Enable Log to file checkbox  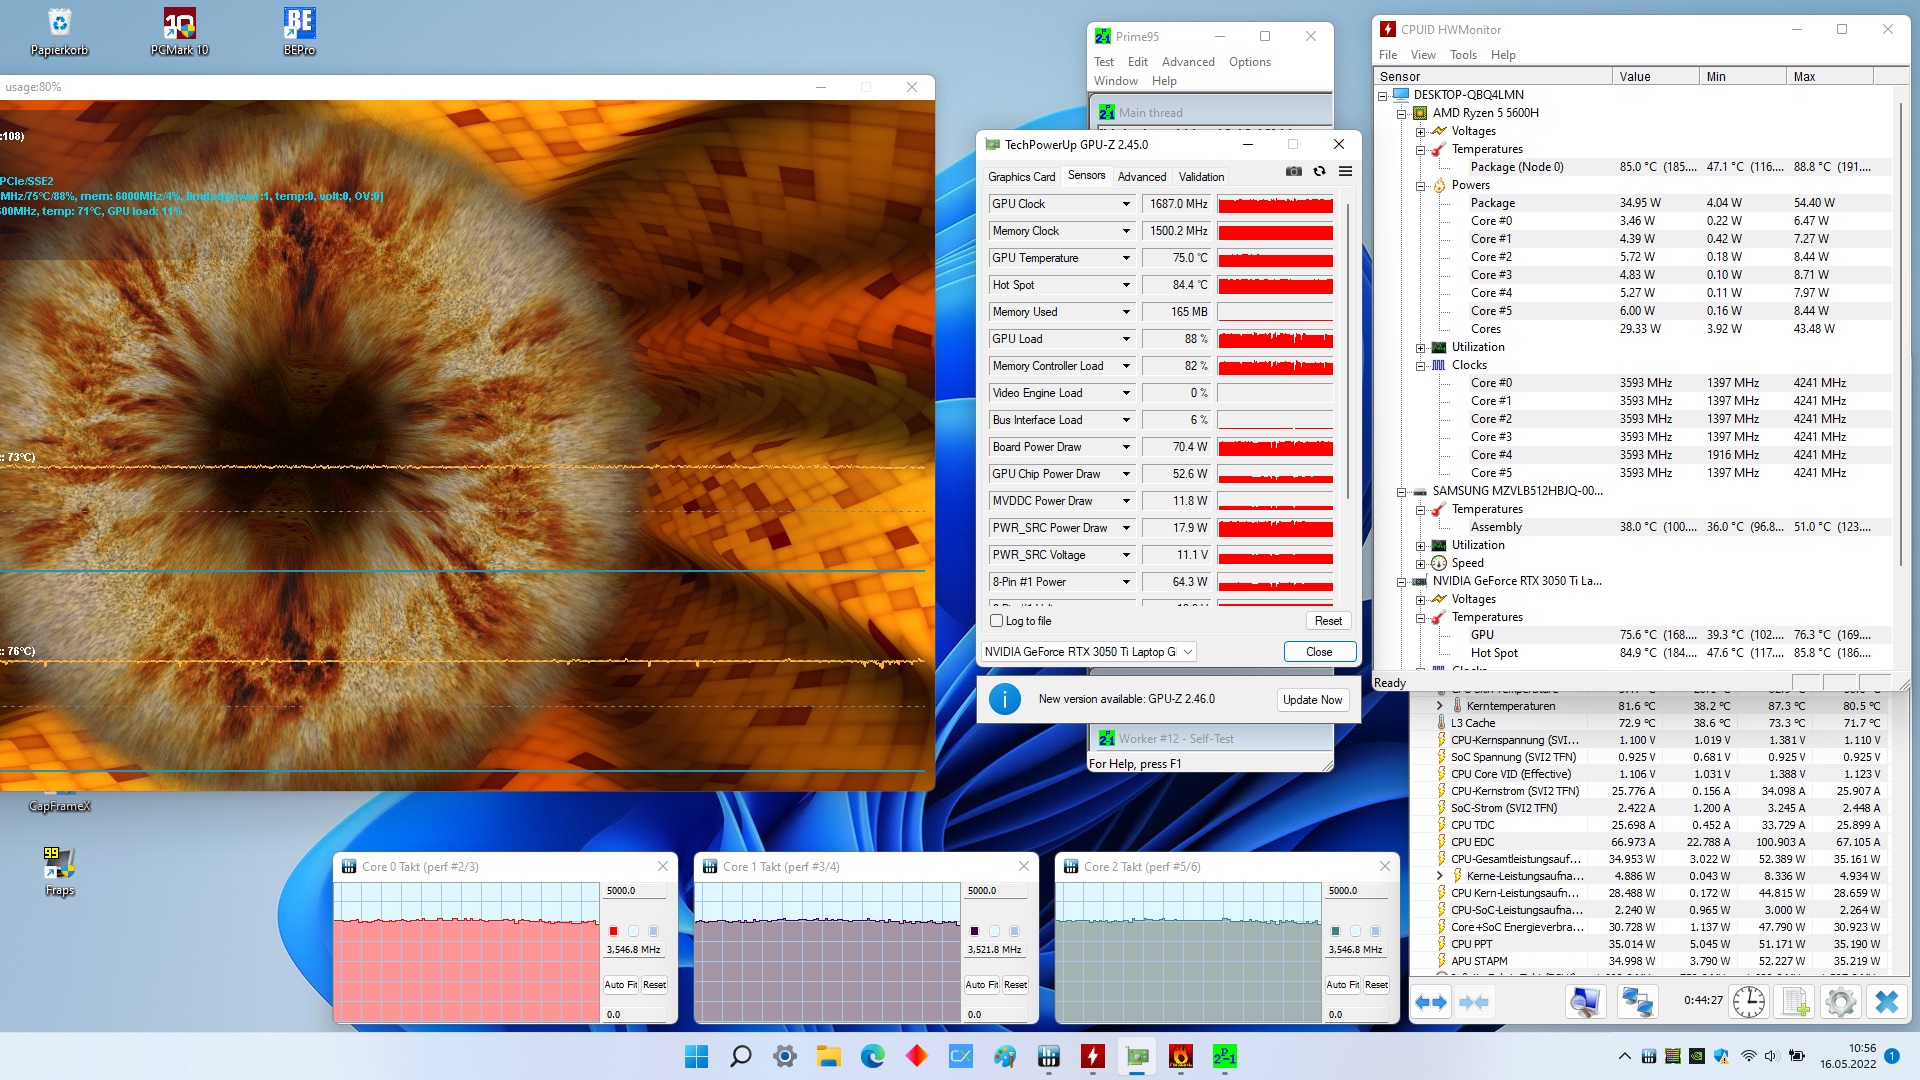tap(996, 621)
